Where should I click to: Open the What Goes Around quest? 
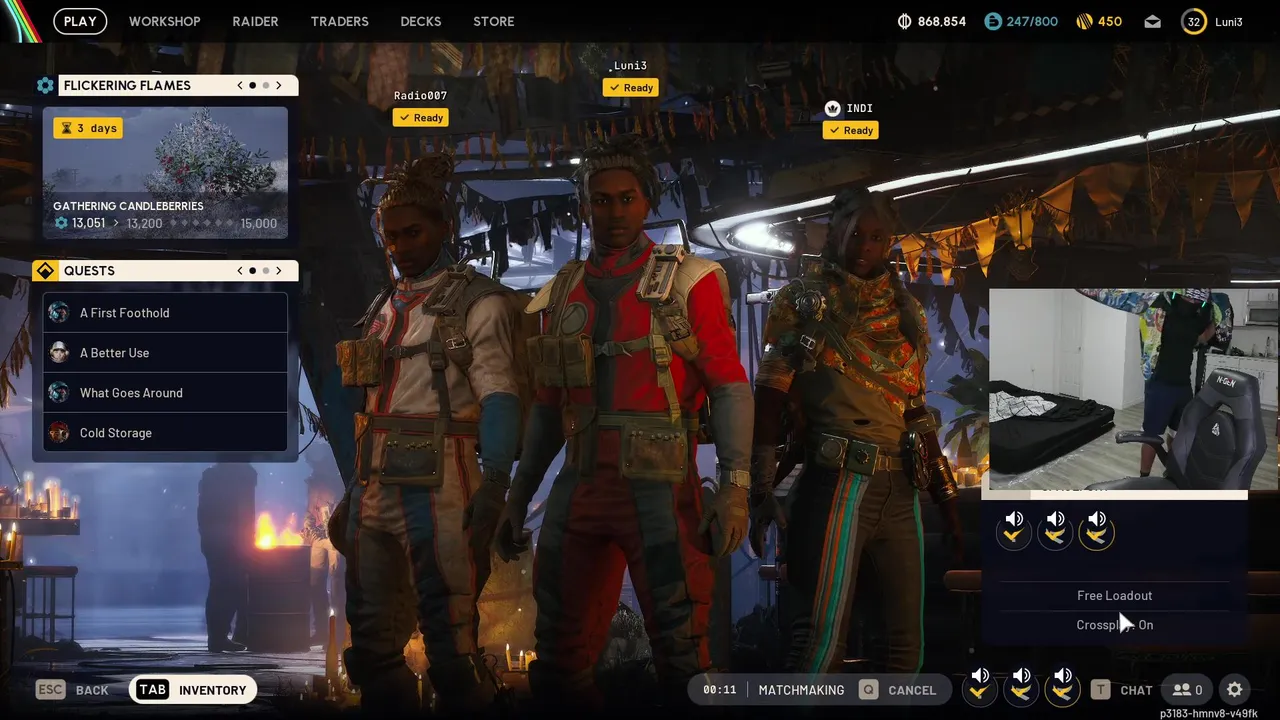point(165,392)
